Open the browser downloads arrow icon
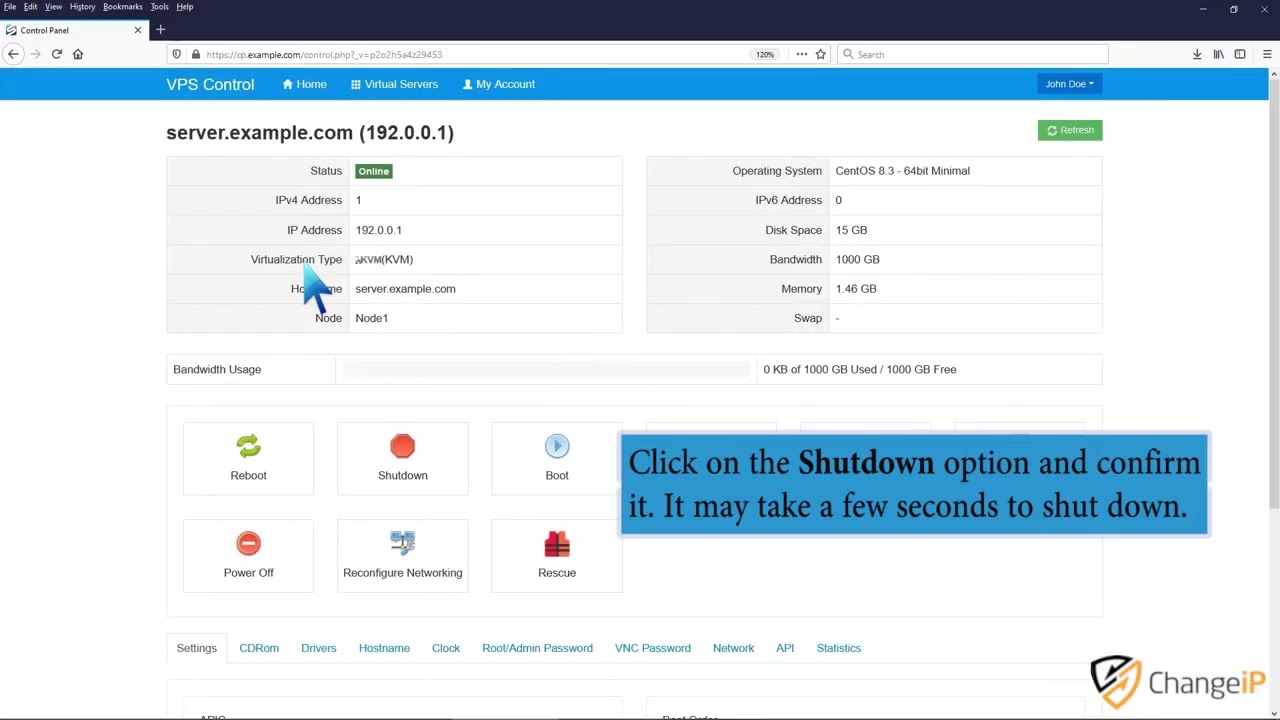The width and height of the screenshot is (1280, 720). (x=1196, y=54)
